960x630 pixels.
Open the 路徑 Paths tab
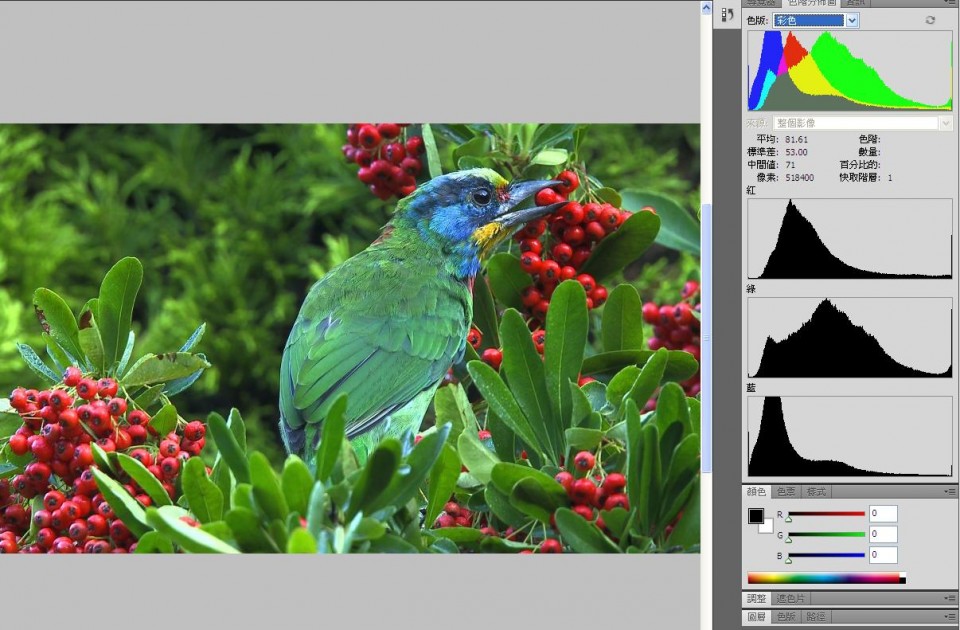(x=816, y=617)
